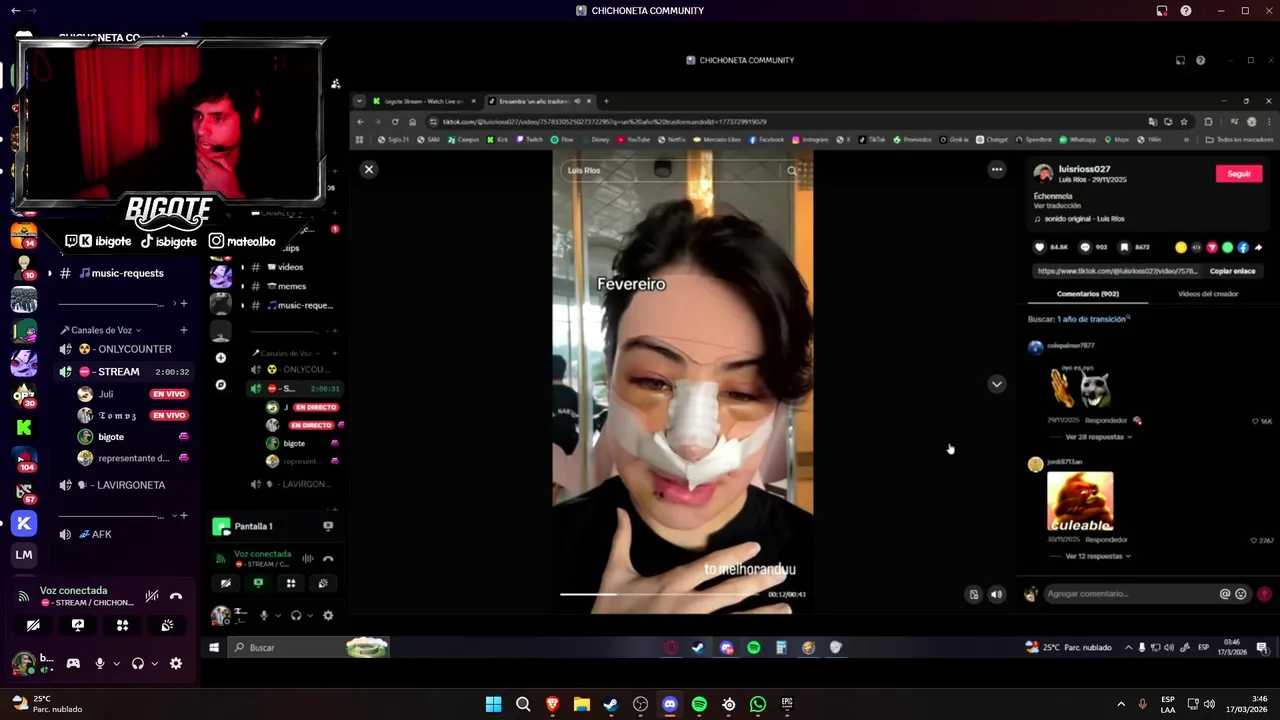Deafen Discord headphone audio
Screen dimensions: 1280x720
click(138, 663)
